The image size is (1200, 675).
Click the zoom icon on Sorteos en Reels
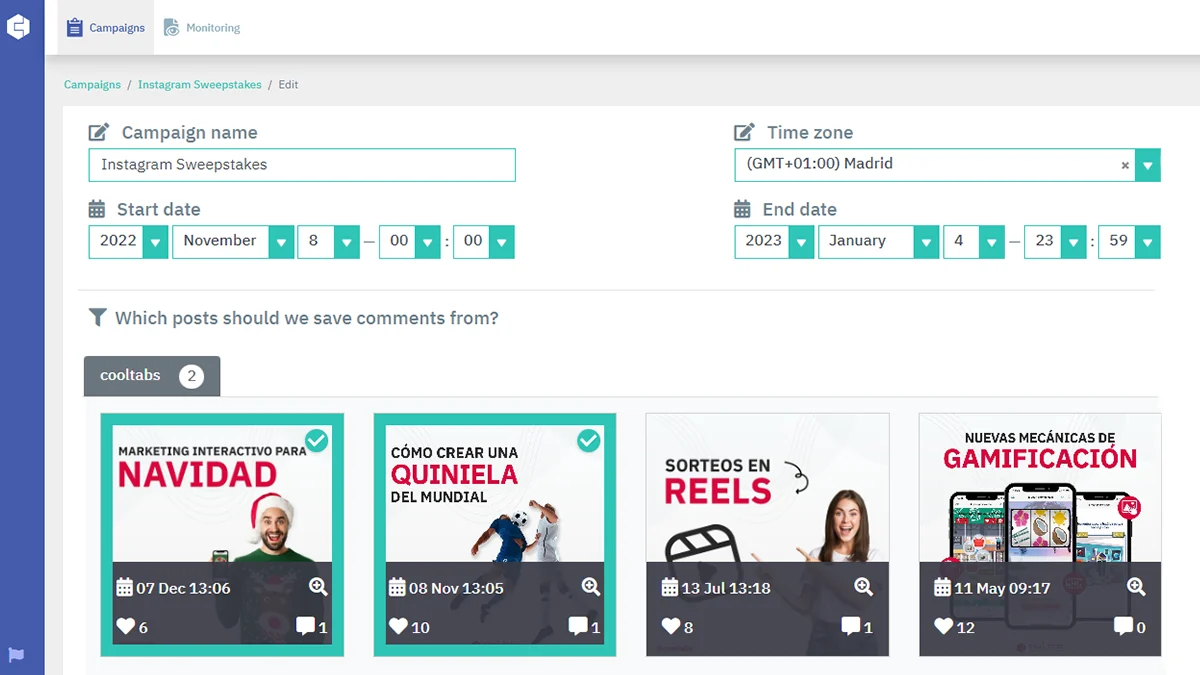pyautogui.click(x=863, y=587)
